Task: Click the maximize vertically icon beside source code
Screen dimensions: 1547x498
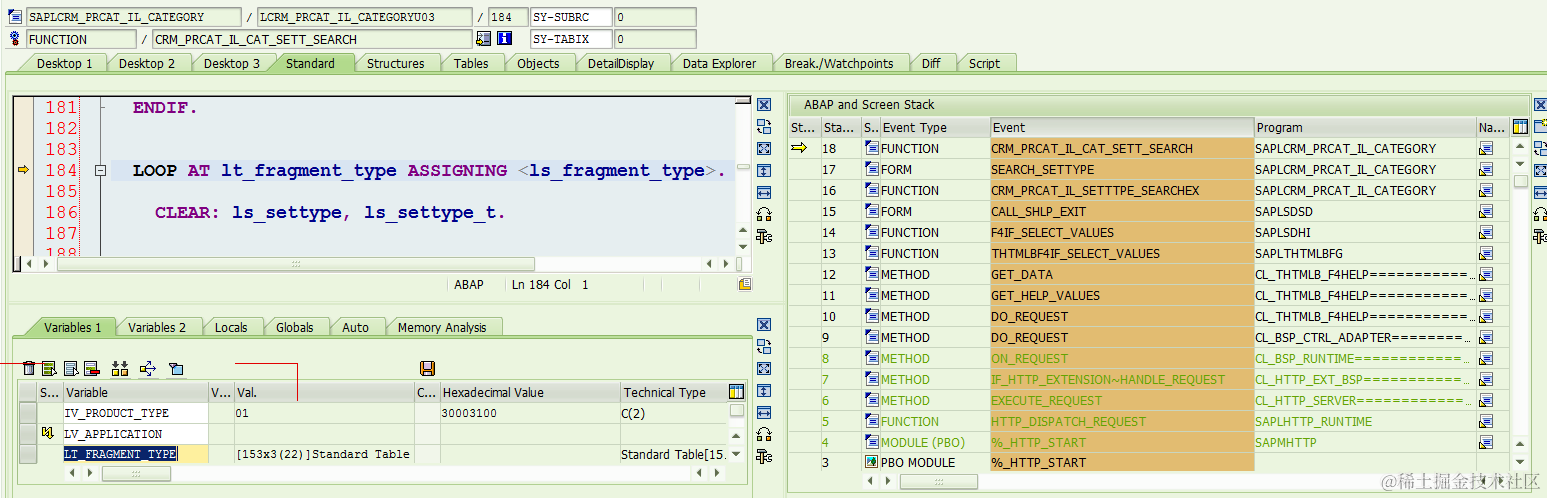Action: (x=764, y=170)
